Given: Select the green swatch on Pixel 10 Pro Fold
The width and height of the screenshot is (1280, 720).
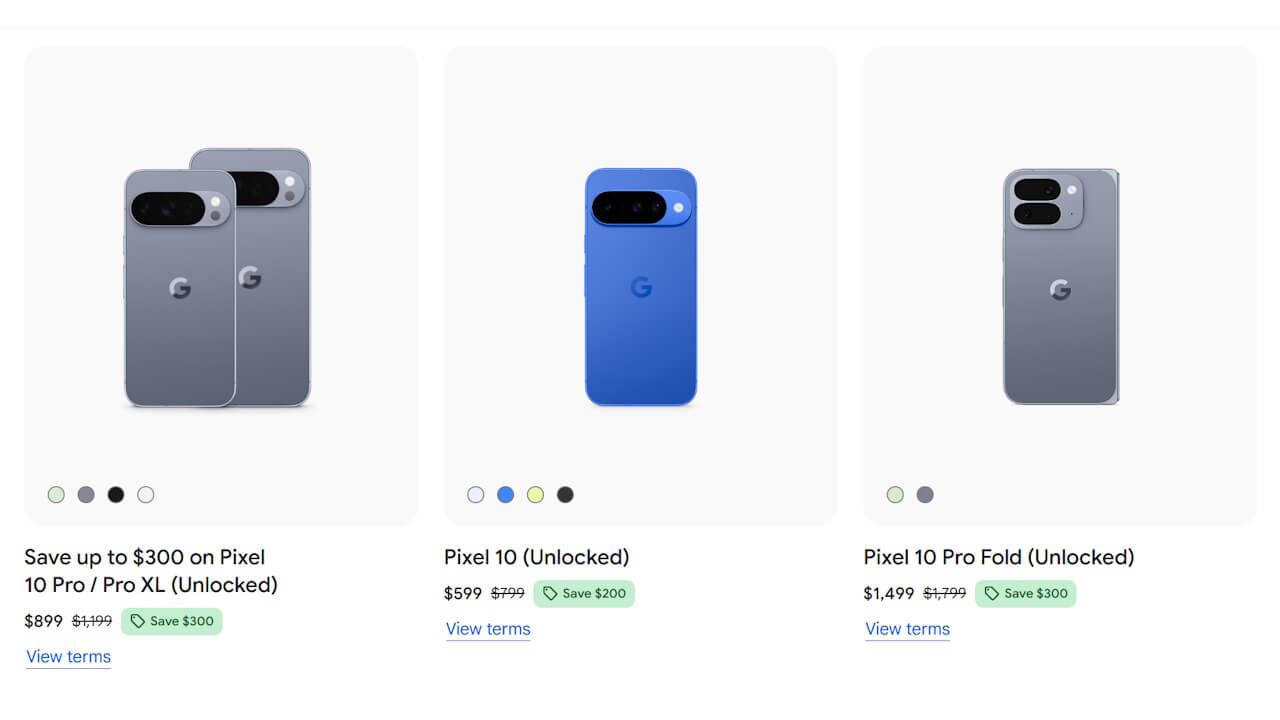Looking at the screenshot, I should pyautogui.click(x=895, y=494).
